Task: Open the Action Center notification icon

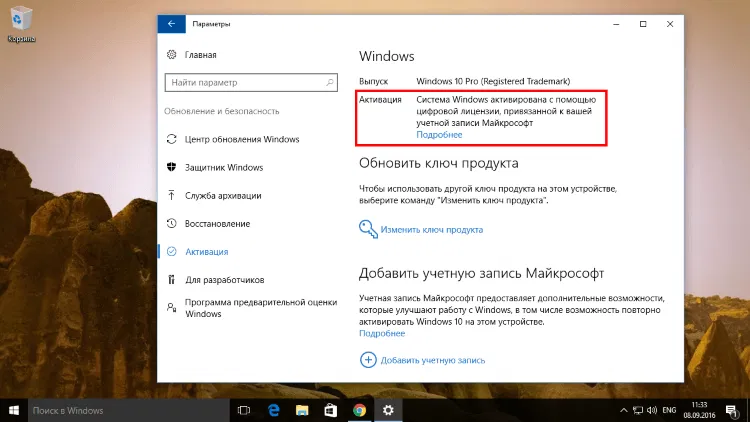Action: 732,411
